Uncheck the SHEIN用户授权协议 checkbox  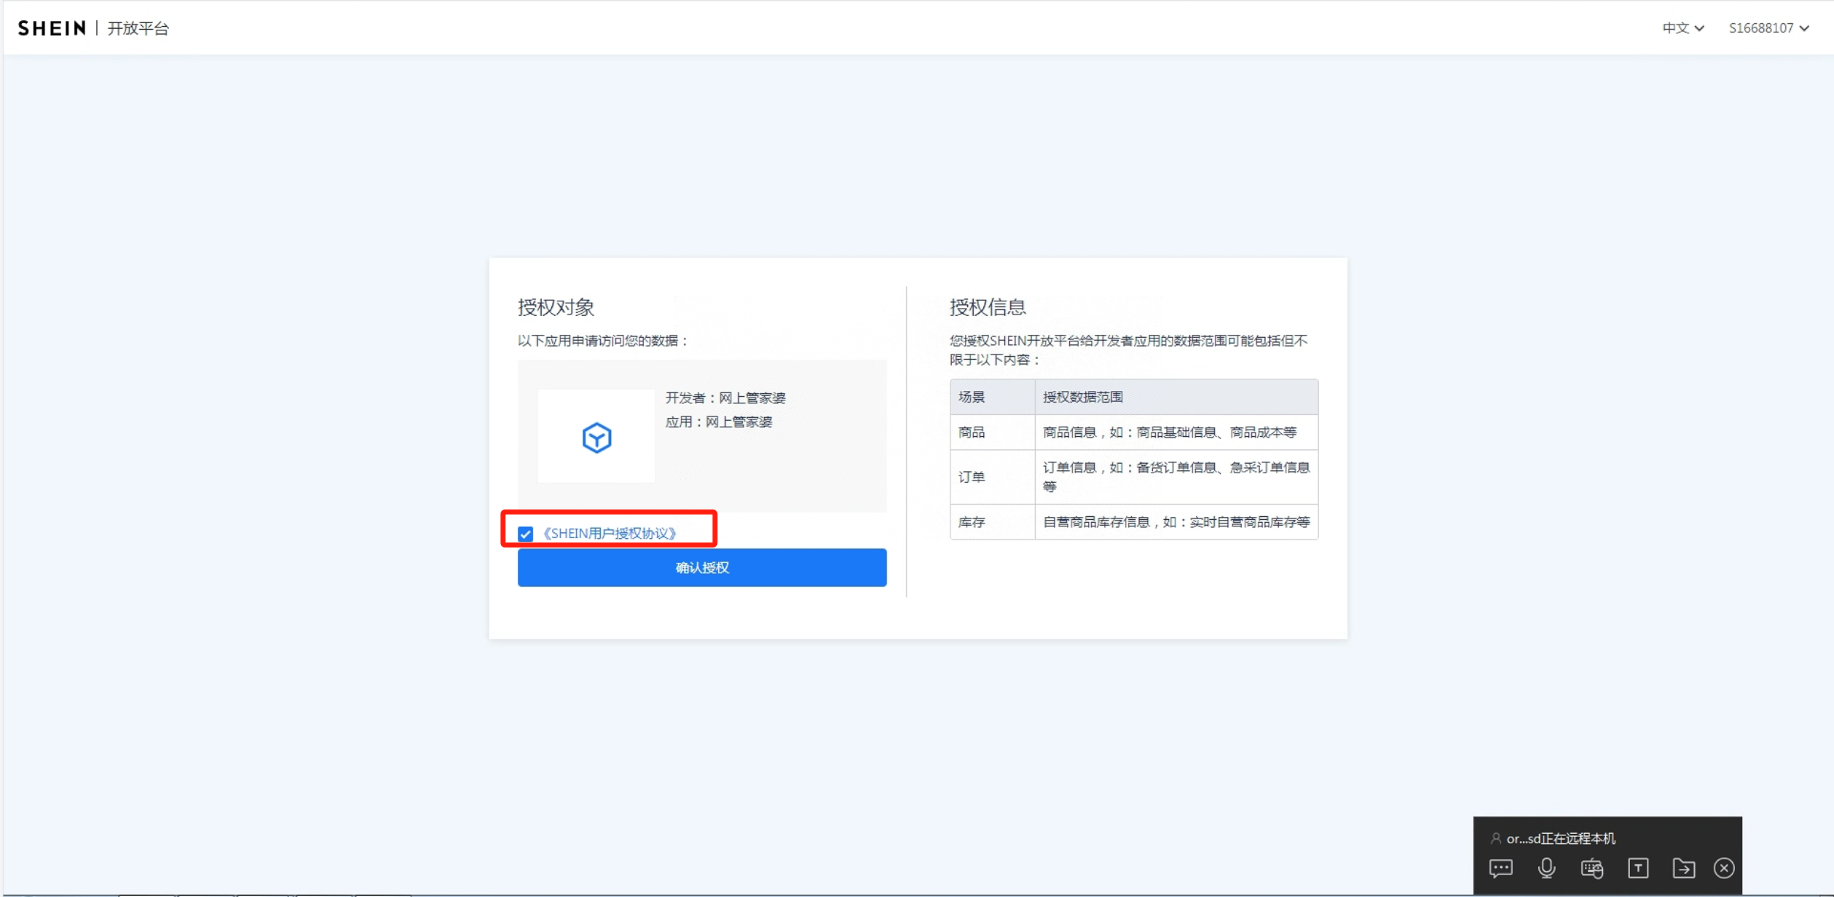(x=525, y=534)
